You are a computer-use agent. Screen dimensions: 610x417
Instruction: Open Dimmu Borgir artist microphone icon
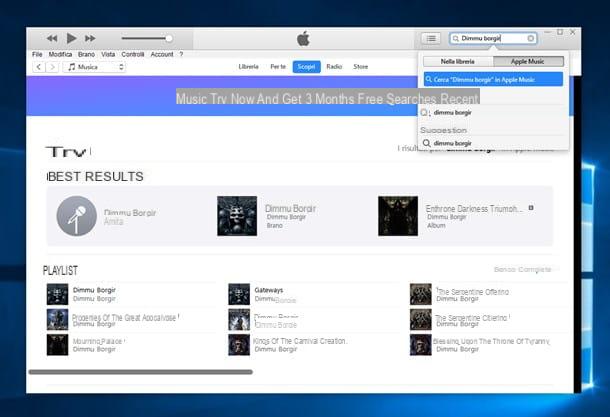point(77,216)
